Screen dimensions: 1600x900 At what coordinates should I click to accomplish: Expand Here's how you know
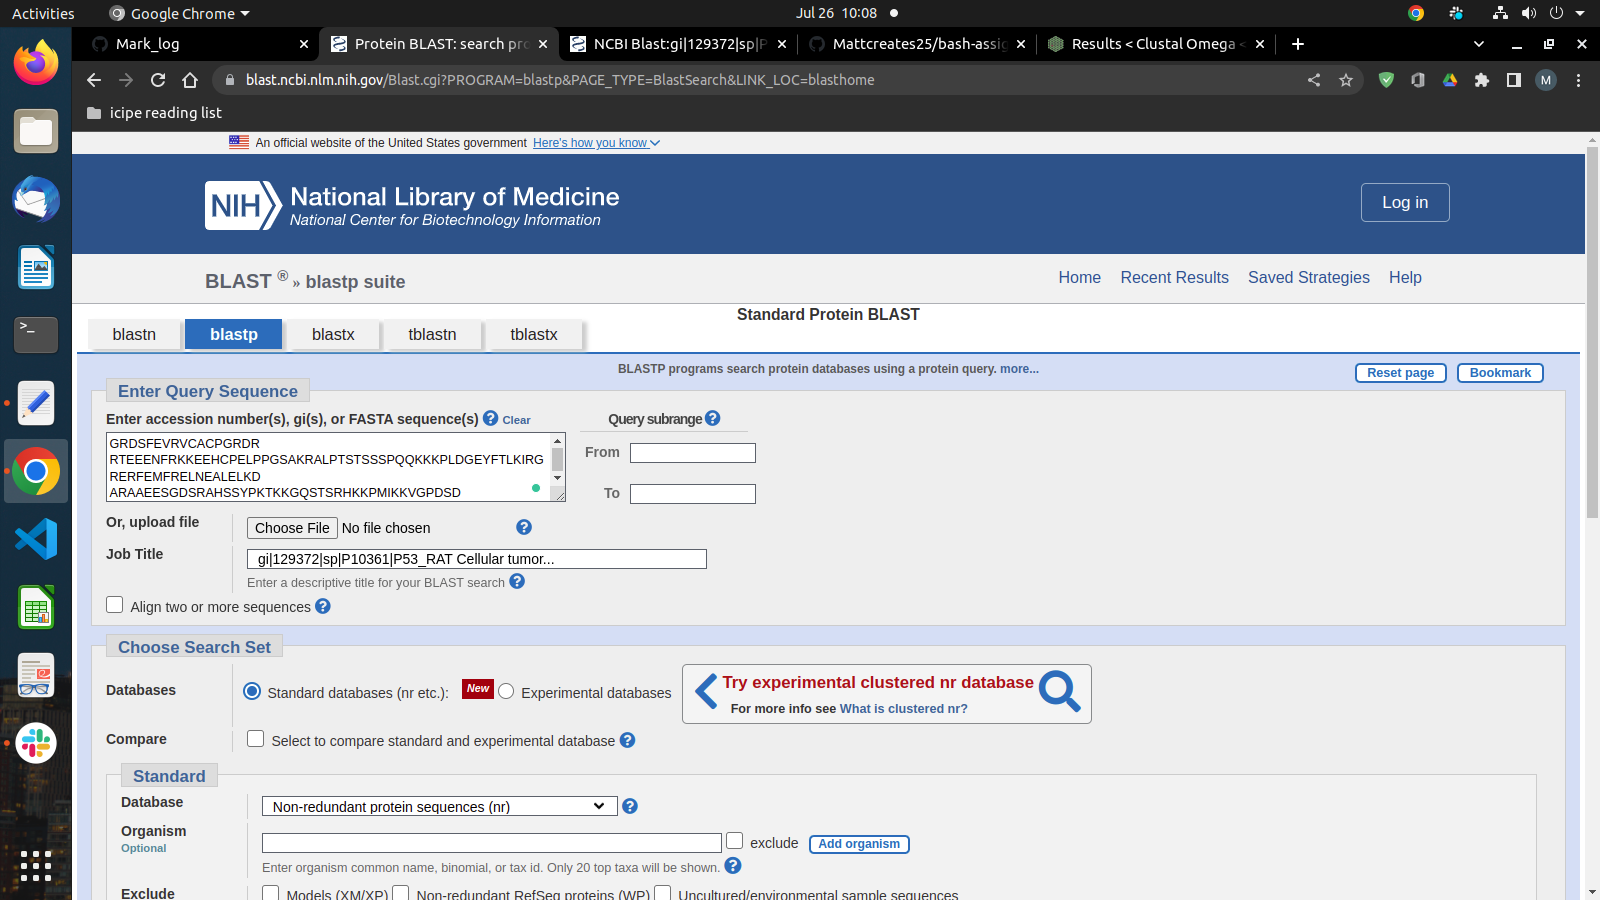(596, 143)
